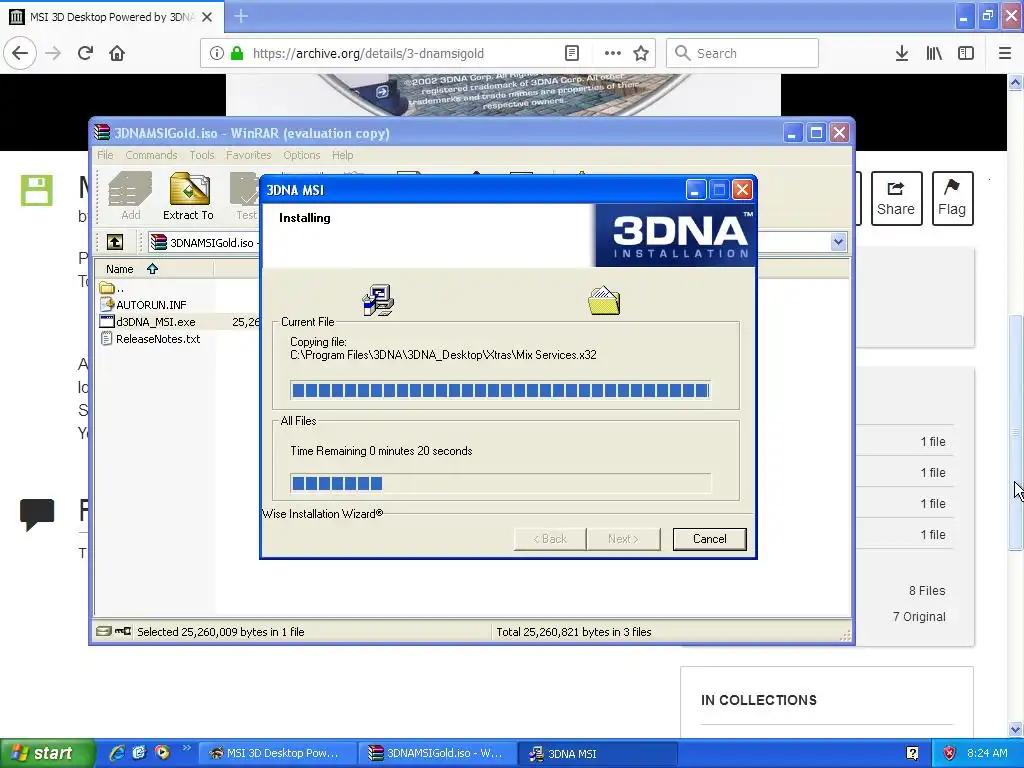
Task: Click the Share button on archive.org
Action: tap(896, 199)
